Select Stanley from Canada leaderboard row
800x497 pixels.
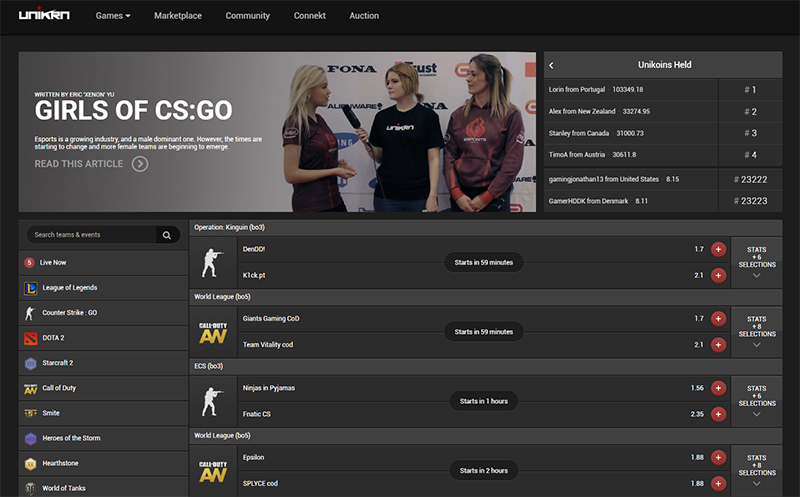click(x=663, y=133)
